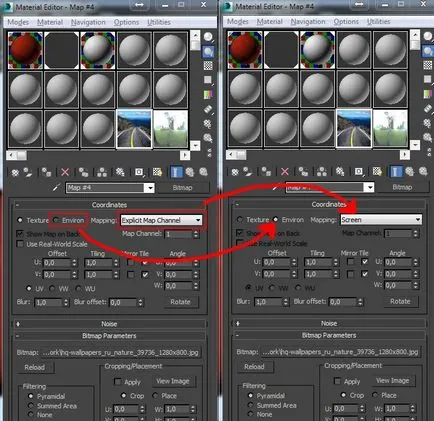Open Material menu in left window

point(50,22)
